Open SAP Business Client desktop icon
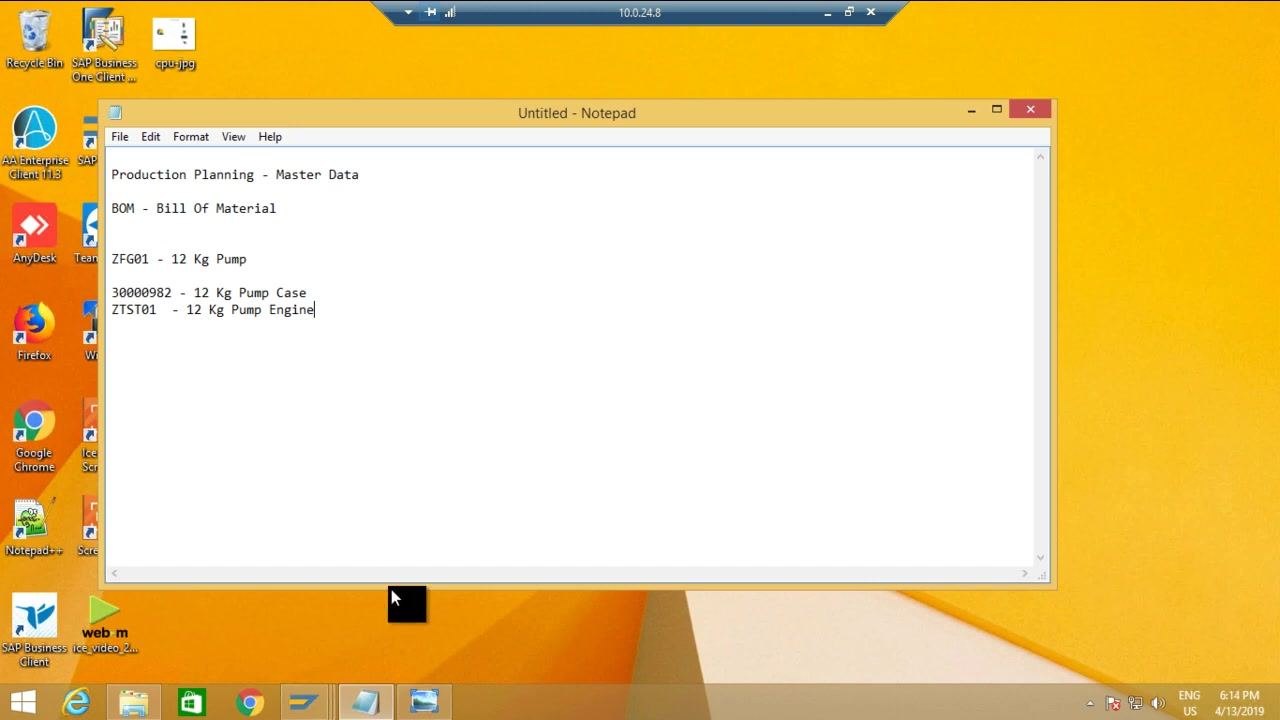 click(x=34, y=631)
